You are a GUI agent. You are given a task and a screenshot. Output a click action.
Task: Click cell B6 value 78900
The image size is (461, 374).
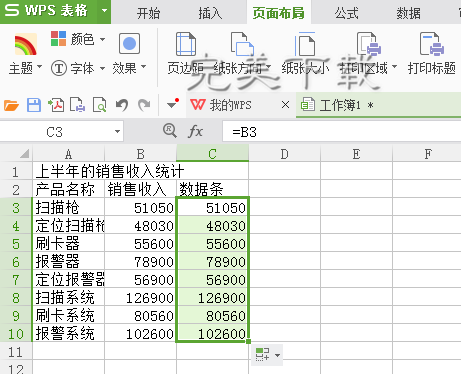click(x=140, y=262)
